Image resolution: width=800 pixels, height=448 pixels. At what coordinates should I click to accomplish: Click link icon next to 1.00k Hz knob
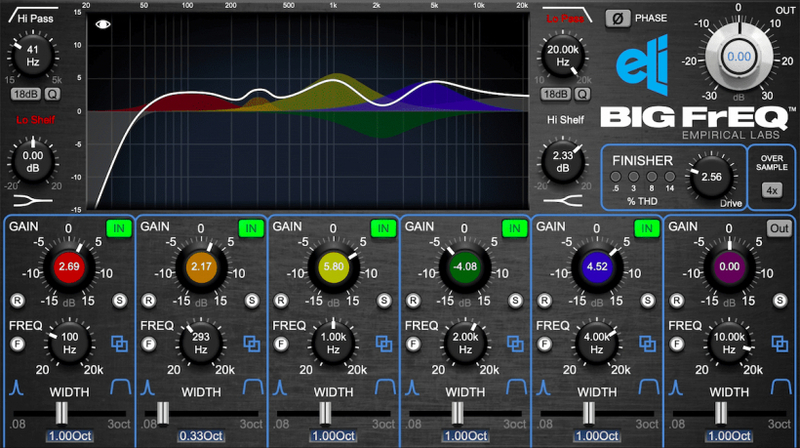(x=384, y=344)
